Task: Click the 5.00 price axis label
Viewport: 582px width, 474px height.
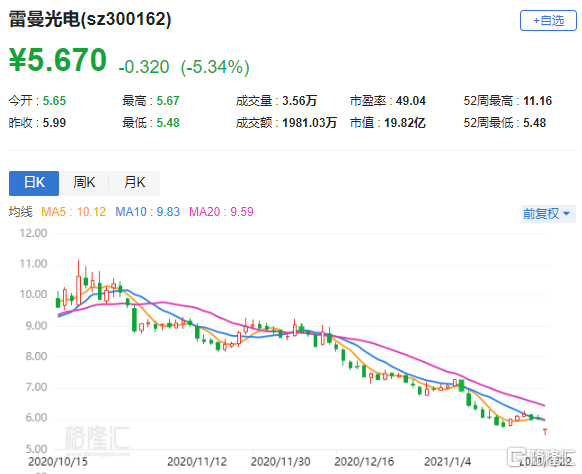Action: coord(36,449)
